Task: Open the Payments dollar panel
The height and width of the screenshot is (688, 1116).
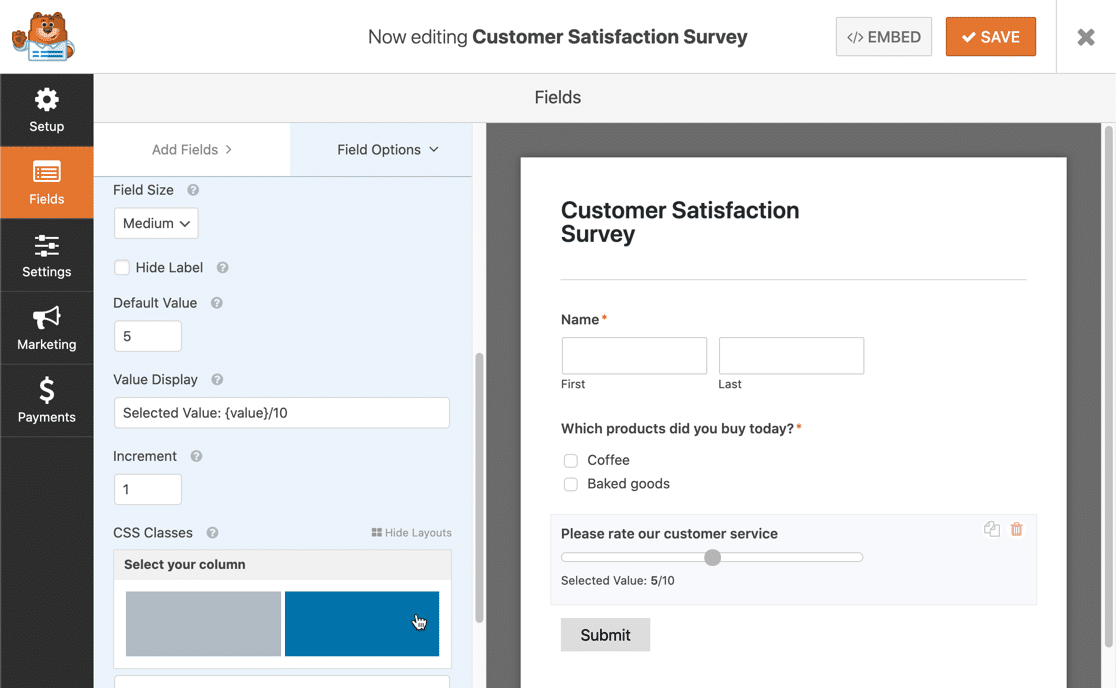Action: [46, 400]
